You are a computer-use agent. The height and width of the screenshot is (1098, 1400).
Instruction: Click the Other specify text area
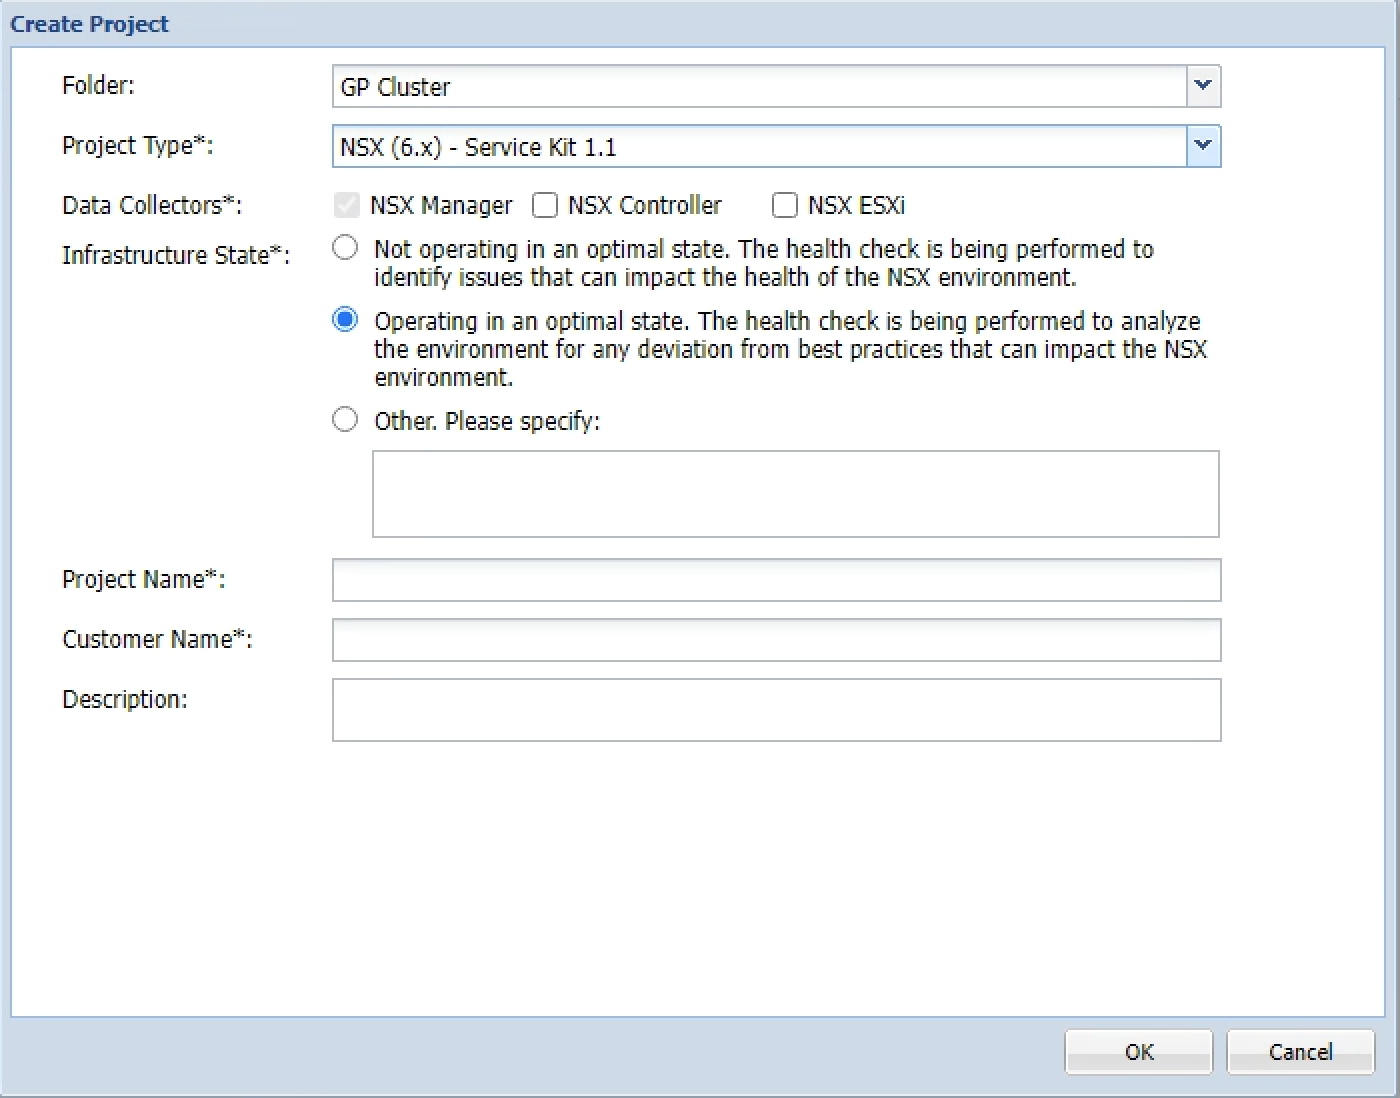(x=796, y=494)
